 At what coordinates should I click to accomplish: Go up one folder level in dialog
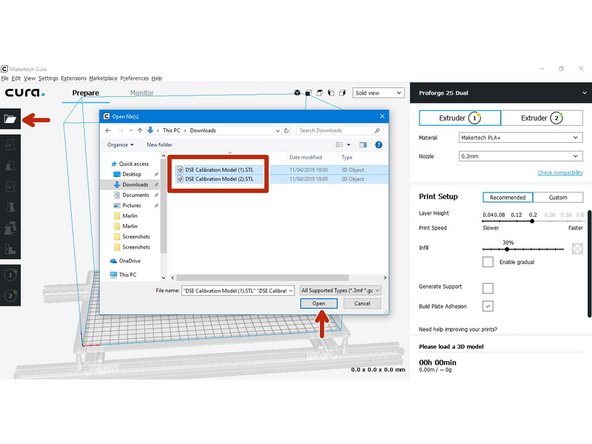140,130
